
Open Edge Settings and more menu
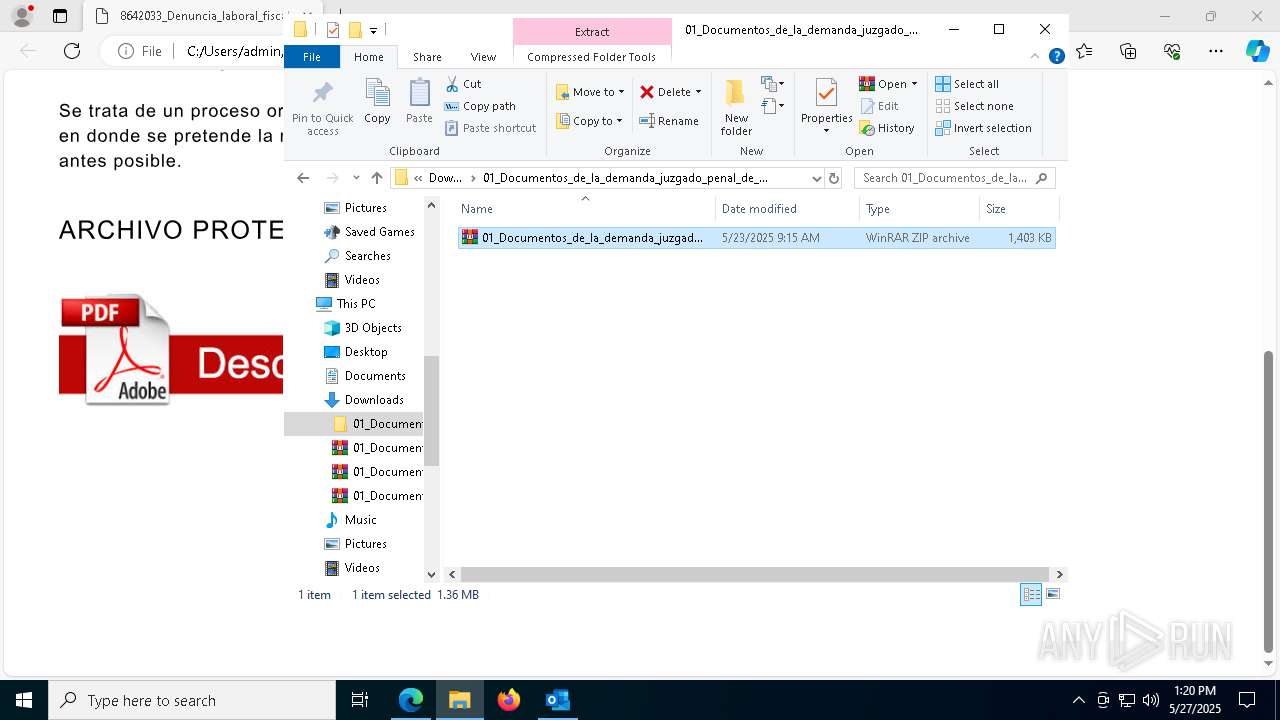click(x=1216, y=51)
